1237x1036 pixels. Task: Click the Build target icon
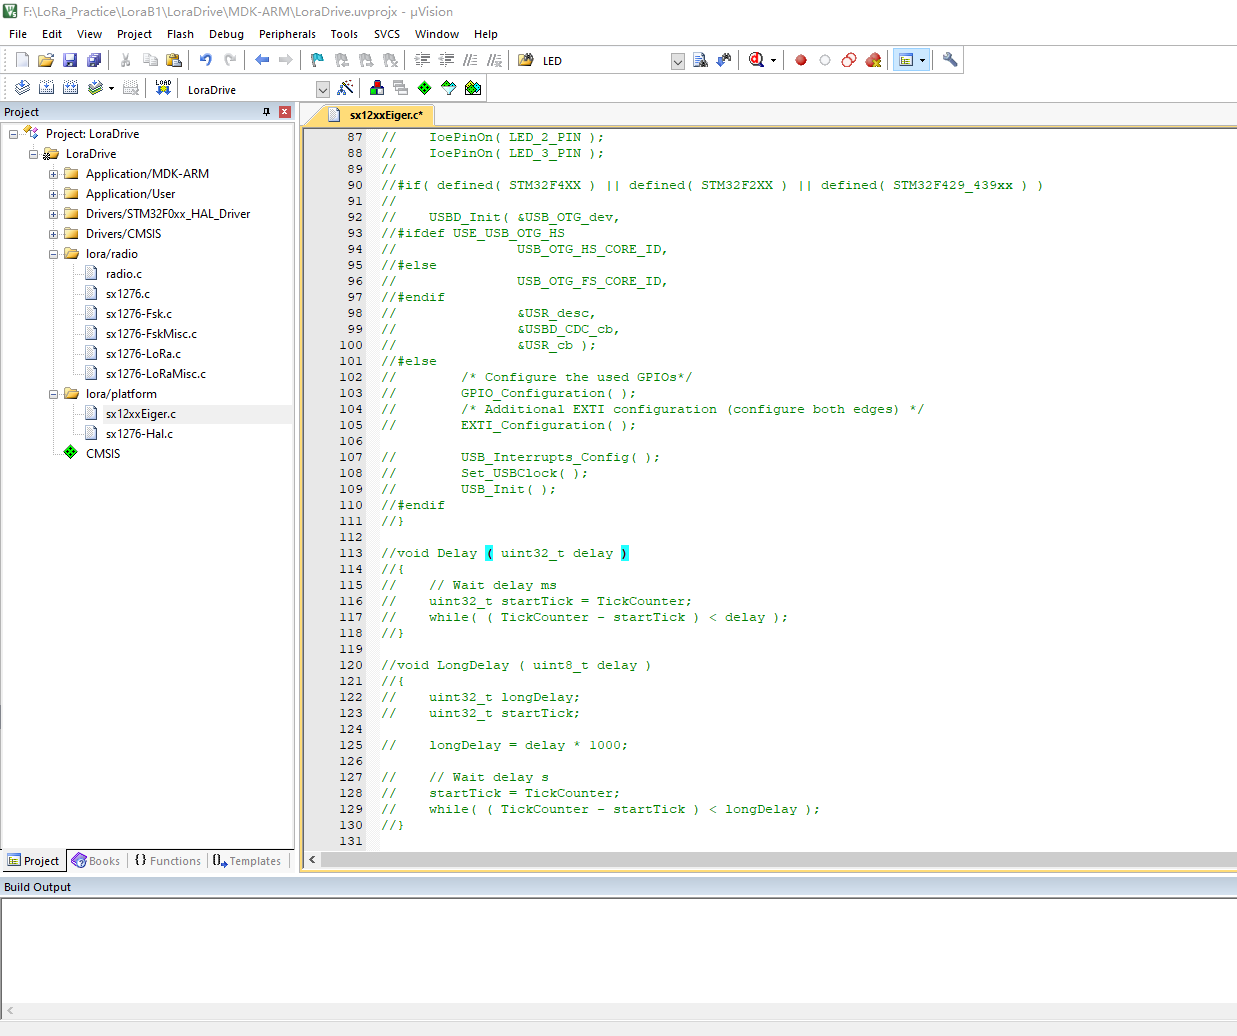click(x=46, y=88)
